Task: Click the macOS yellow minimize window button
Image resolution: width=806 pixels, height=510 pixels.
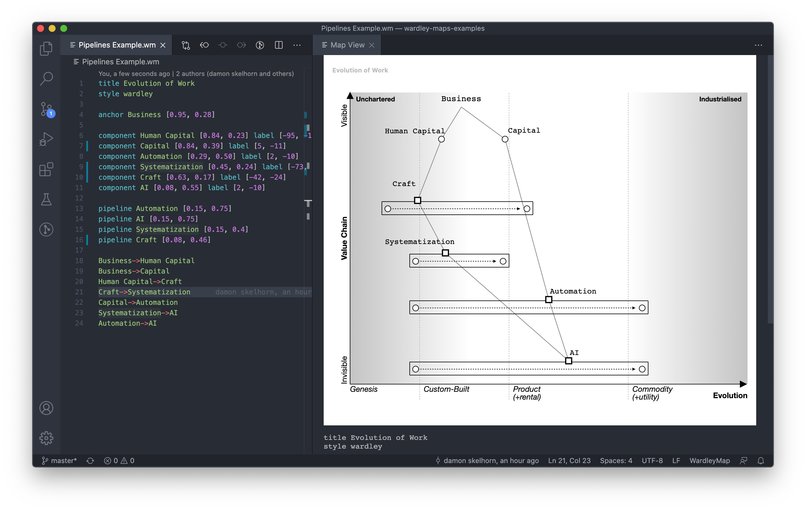Action: click(52, 28)
